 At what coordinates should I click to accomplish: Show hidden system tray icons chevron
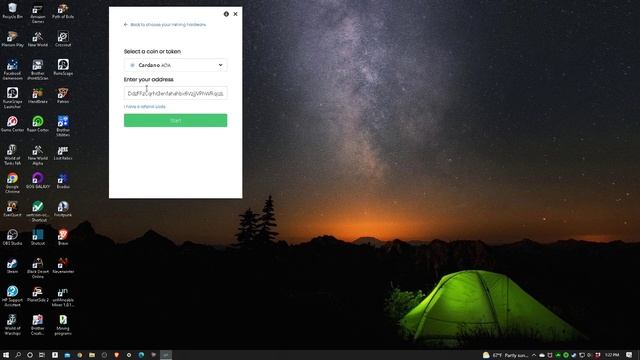pos(533,355)
